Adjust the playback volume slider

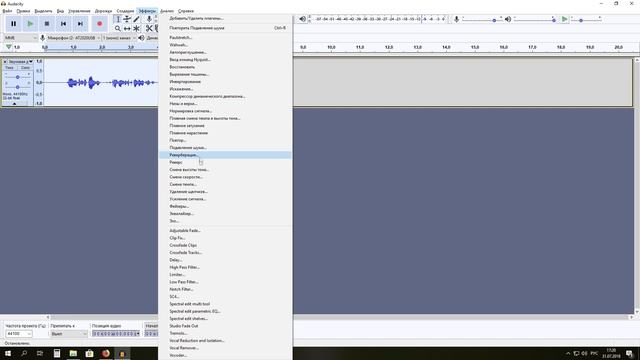(x=534, y=20)
